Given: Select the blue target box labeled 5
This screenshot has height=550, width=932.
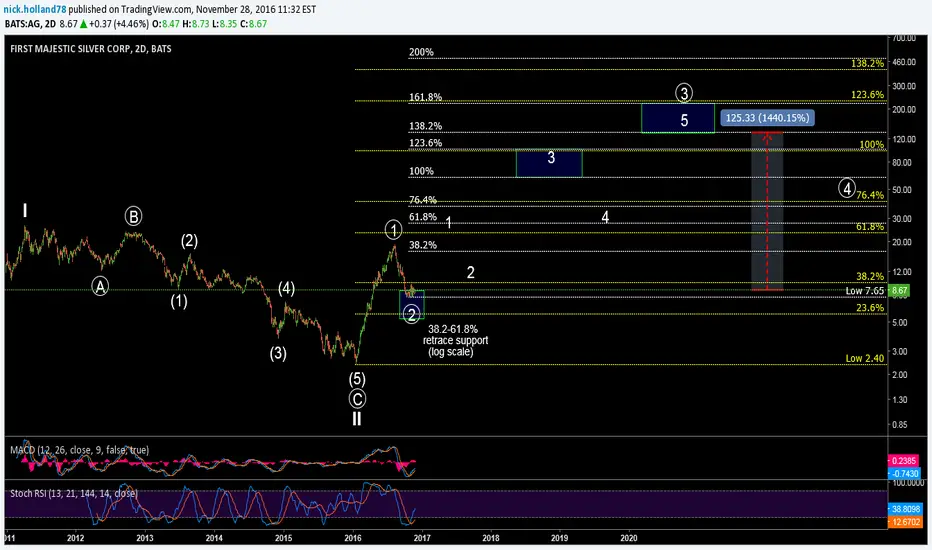Looking at the screenshot, I should click(678, 118).
